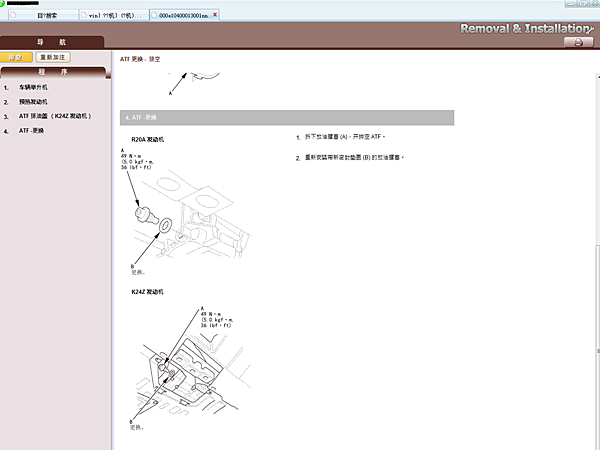This screenshot has width=600, height=450.
Task: Click the scroll-up arrow of content scrollbar
Action: pos(598,76)
